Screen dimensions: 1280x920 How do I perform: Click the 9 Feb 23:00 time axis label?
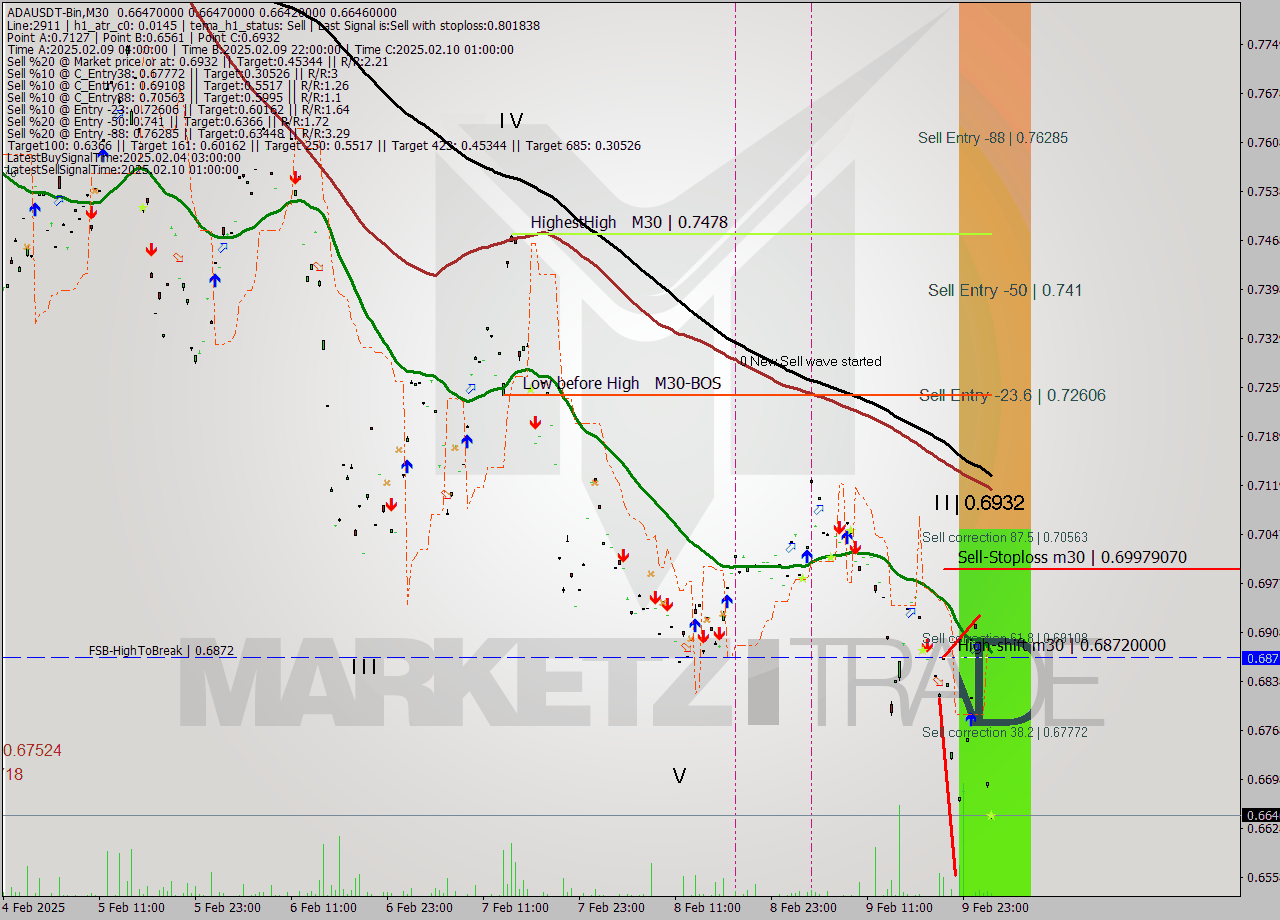(x=995, y=908)
